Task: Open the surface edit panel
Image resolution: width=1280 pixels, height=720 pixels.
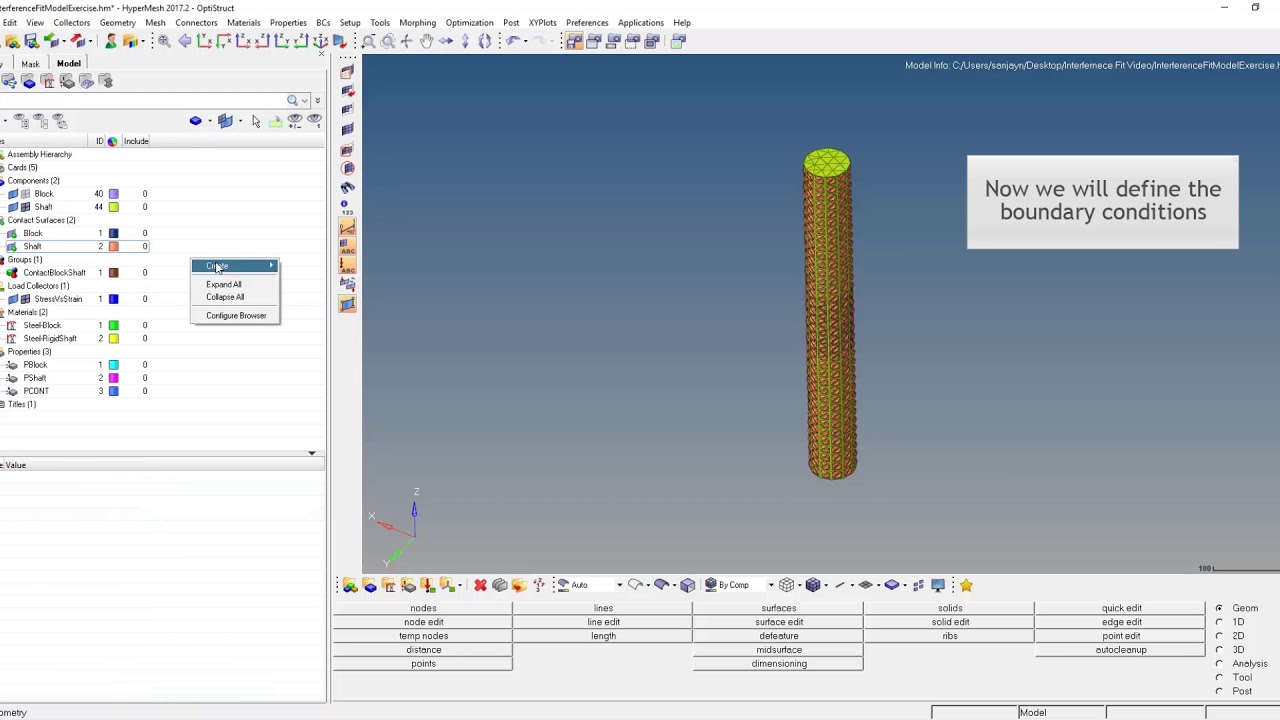Action: [x=779, y=622]
